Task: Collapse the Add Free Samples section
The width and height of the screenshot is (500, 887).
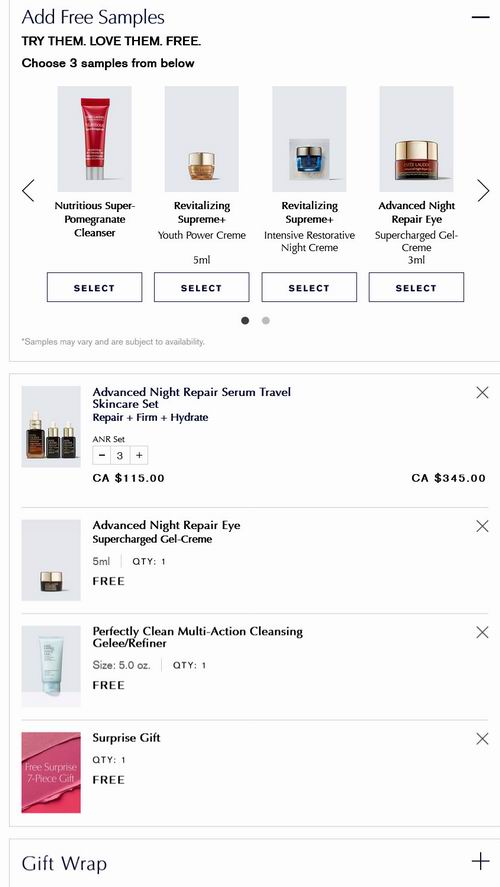Action: pos(480,17)
